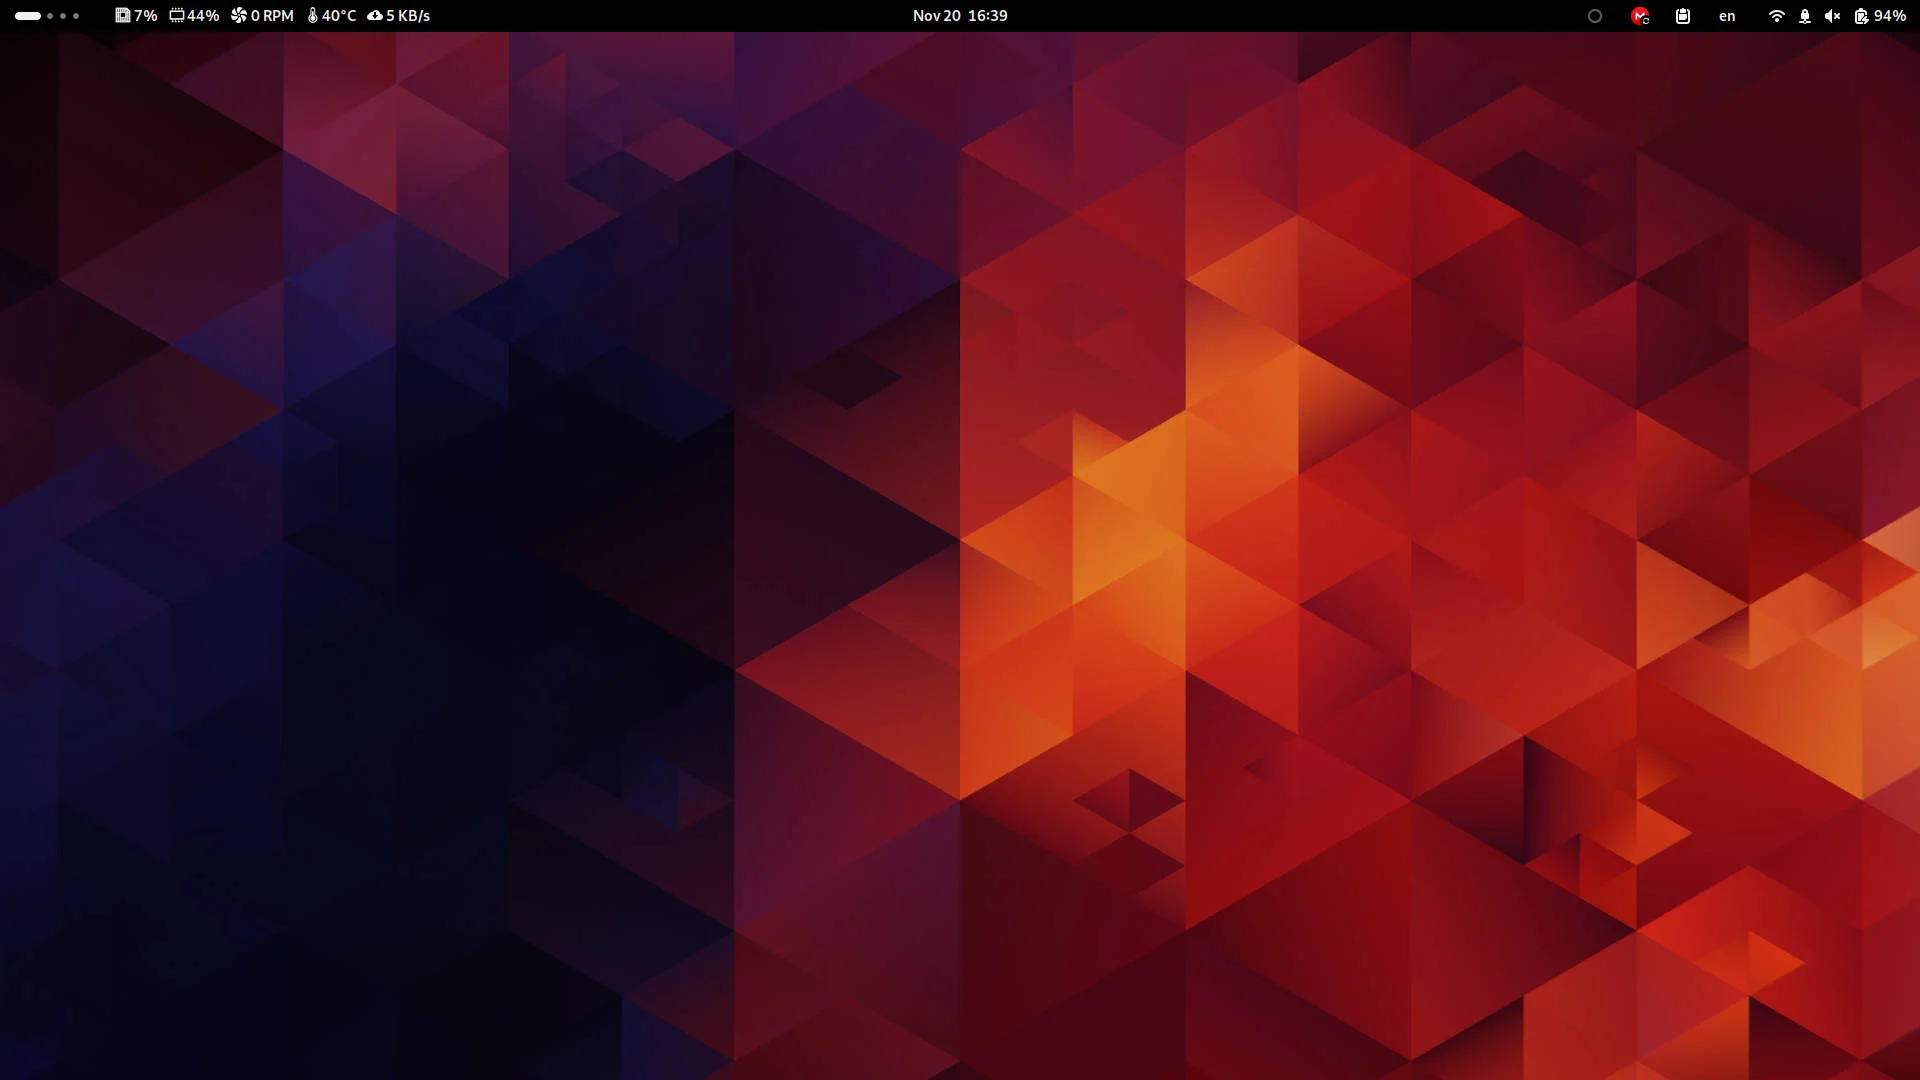The height and width of the screenshot is (1080, 1920).
Task: Click the temperature 40°C indicator
Action: [332, 16]
